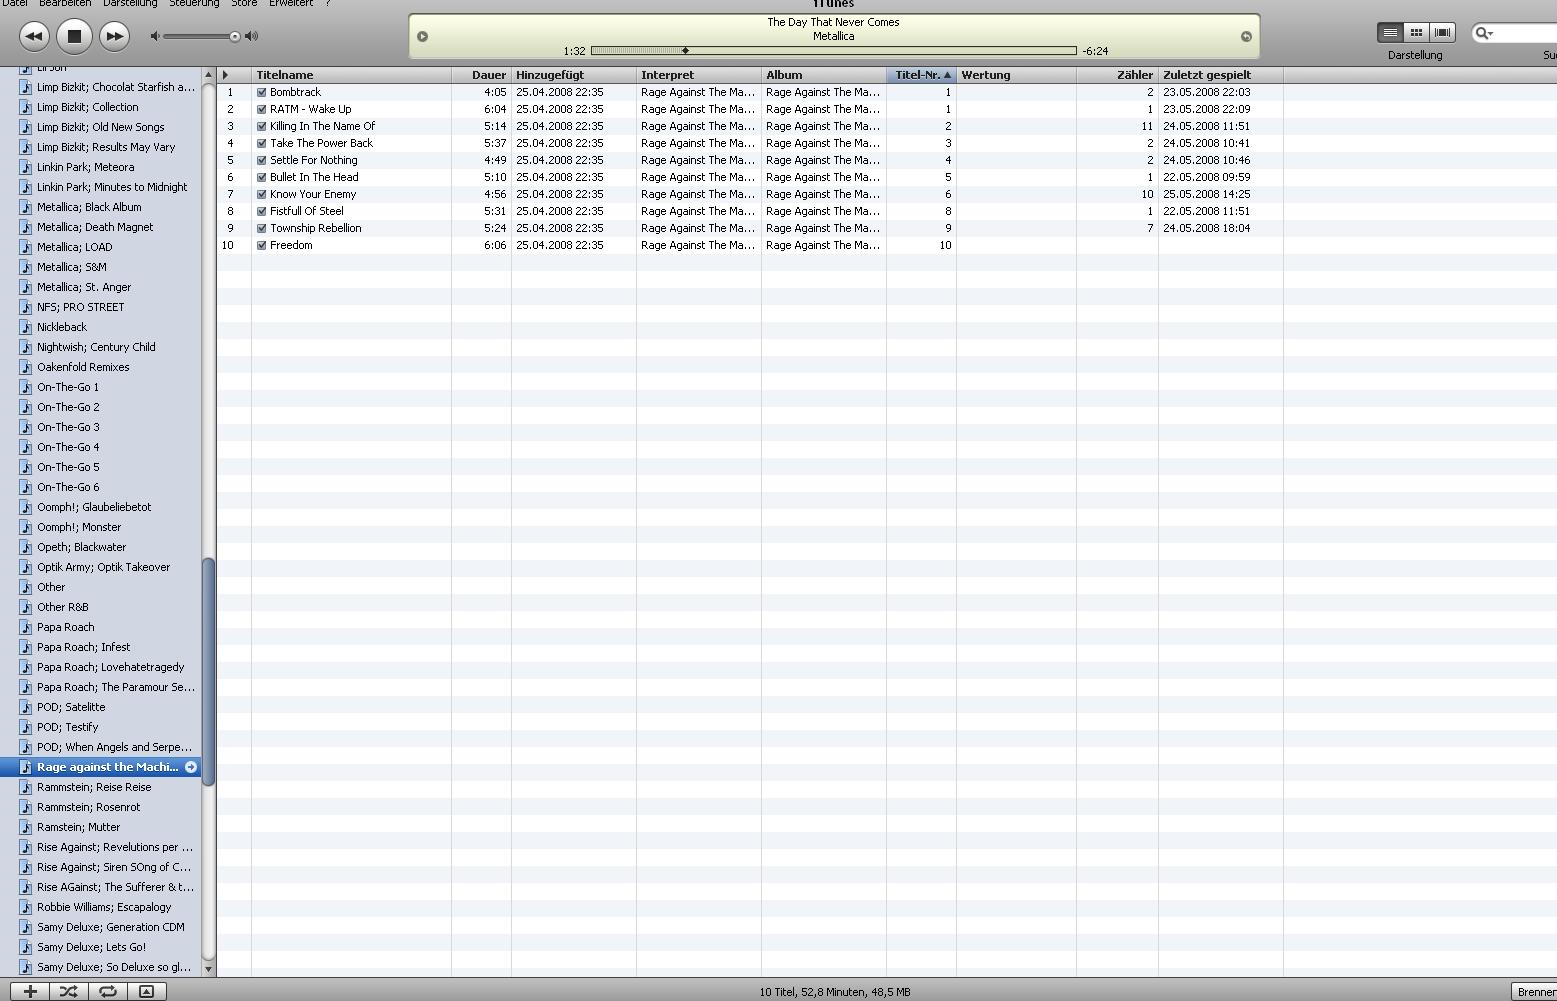Viewport: 1557px width, 1001px height.
Task: Sort by the Hinzugefügt column header
Action: click(574, 75)
